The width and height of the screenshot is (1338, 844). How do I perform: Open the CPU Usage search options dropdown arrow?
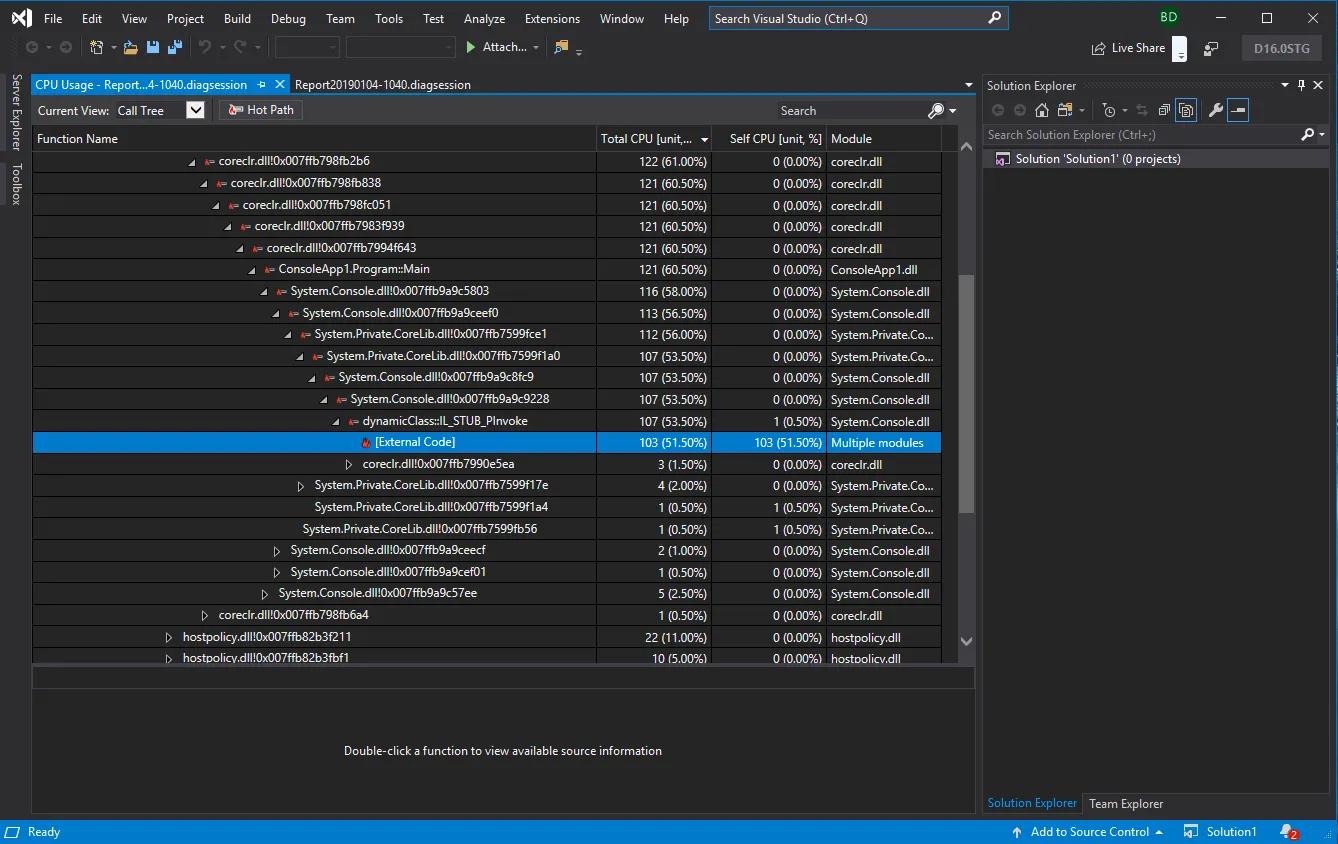953,111
